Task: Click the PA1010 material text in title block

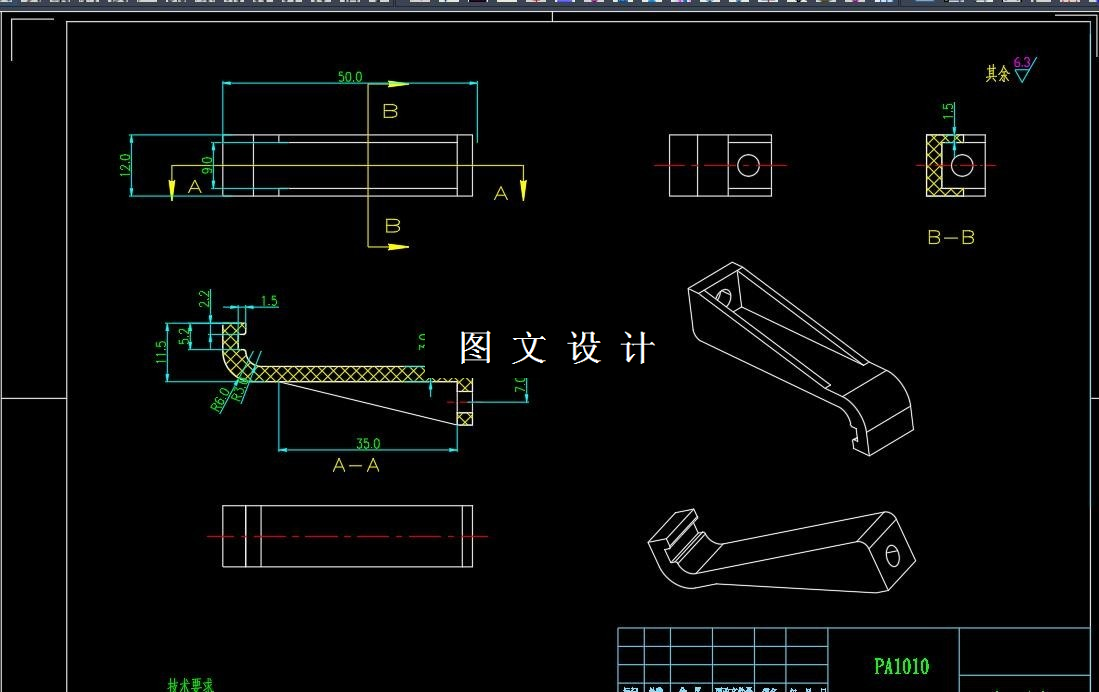Action: [x=901, y=666]
